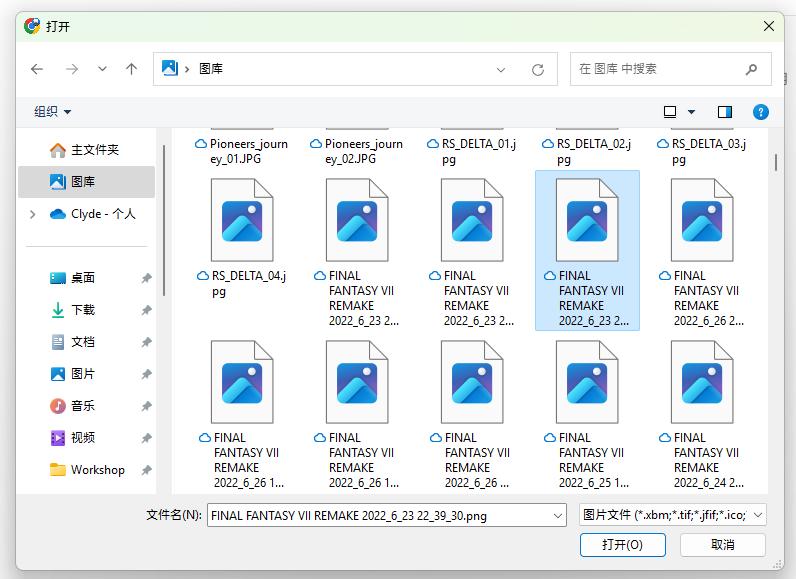This screenshot has height=579, width=796.
Task: Close the 打开 dialog
Action: coord(769,26)
